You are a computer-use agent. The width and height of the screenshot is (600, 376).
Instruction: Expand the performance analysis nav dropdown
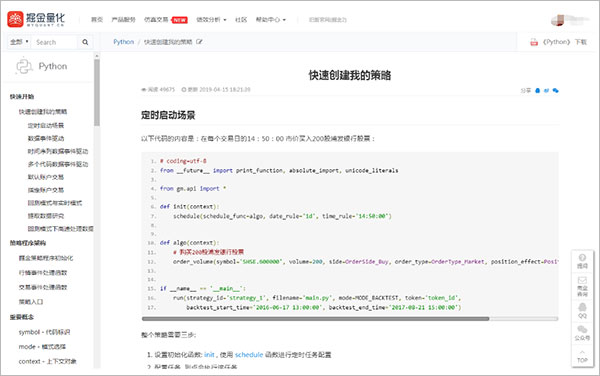click(211, 20)
